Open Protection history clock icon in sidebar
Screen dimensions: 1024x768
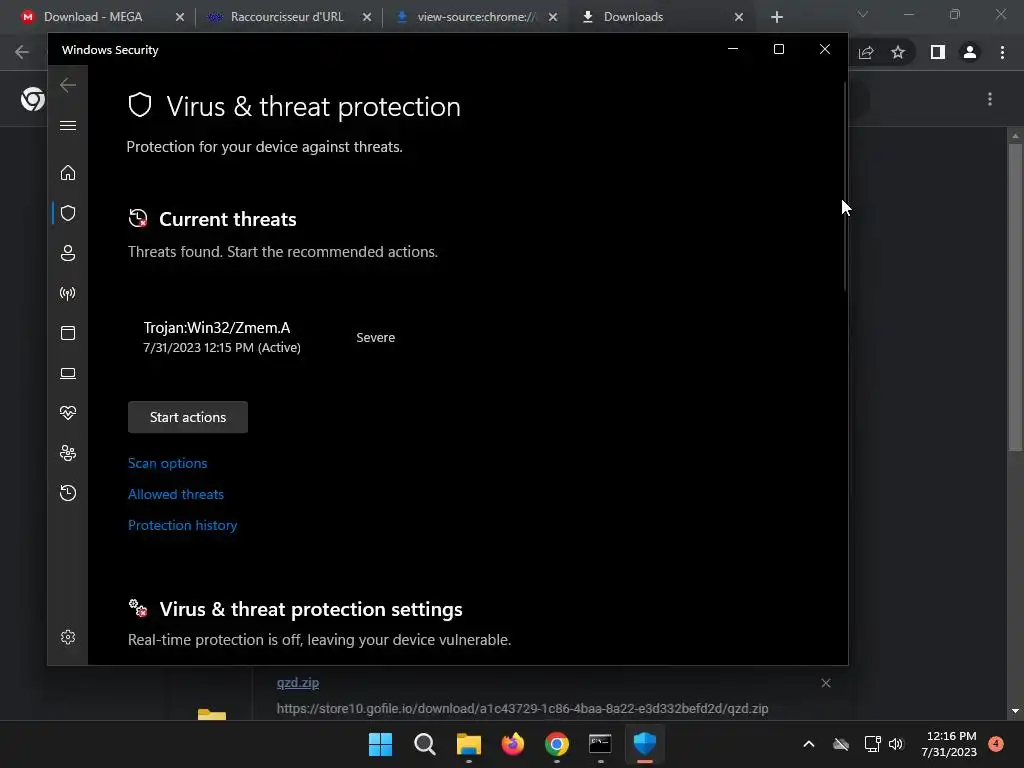coord(68,493)
